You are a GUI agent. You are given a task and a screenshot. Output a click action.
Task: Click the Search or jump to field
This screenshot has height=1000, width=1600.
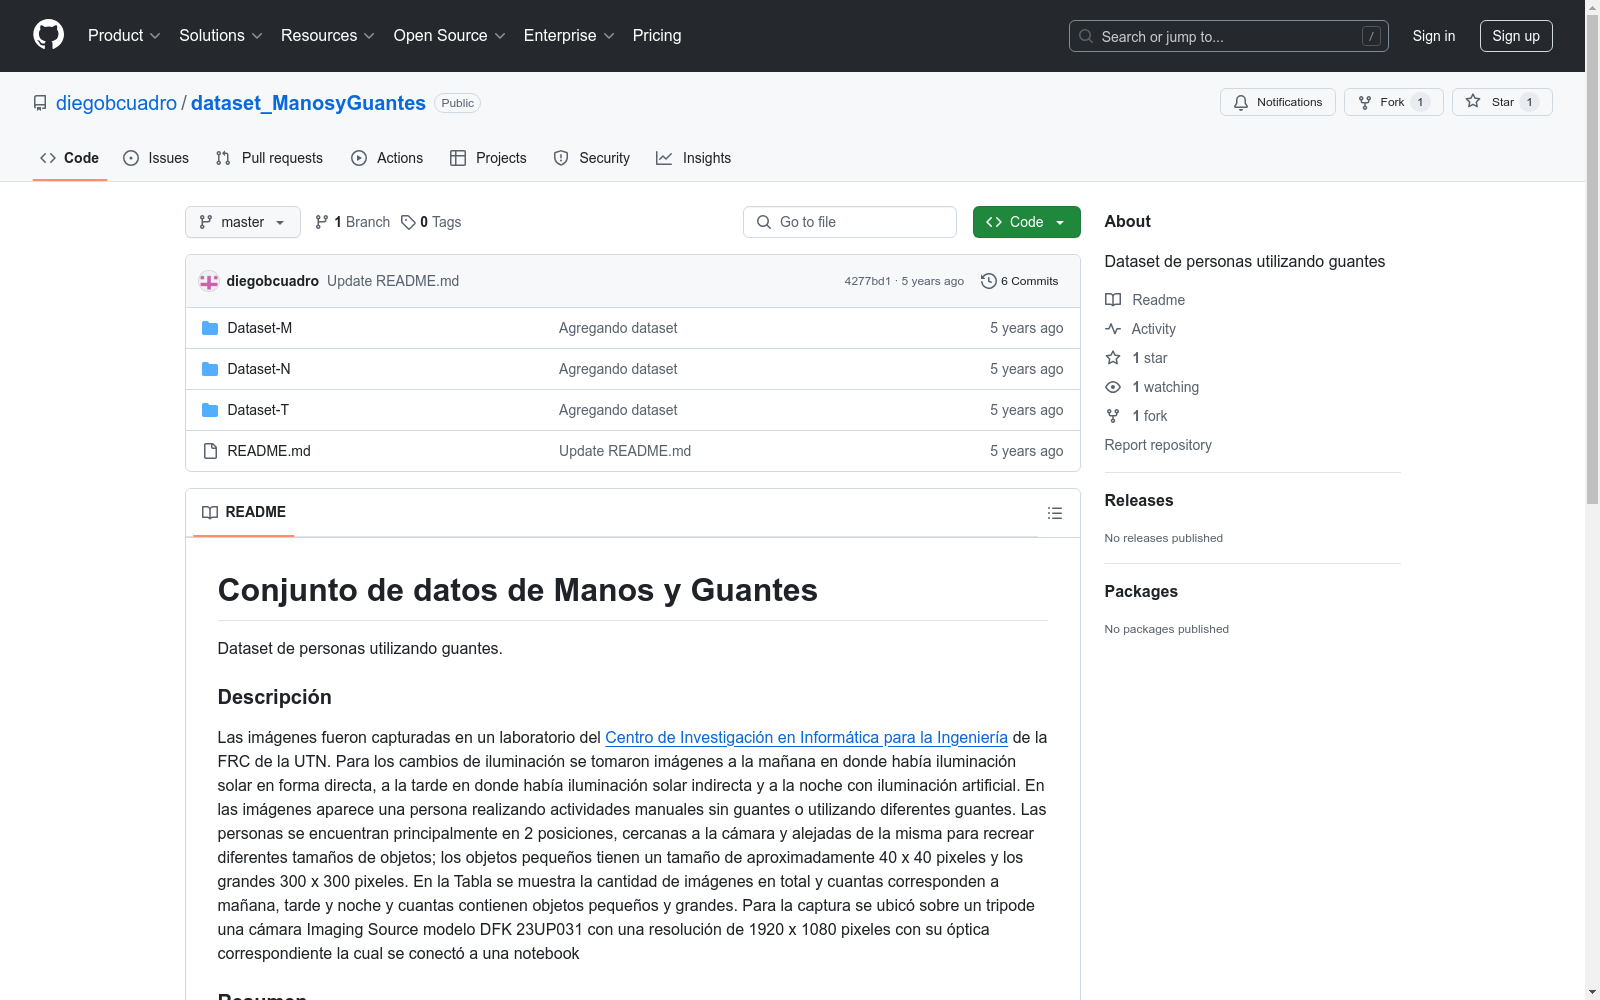coord(1229,36)
